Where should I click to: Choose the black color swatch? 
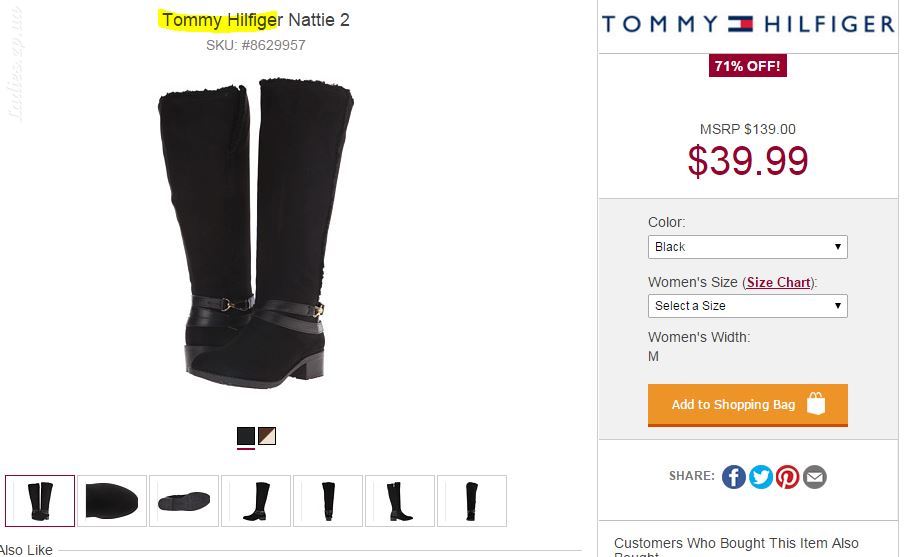coord(246,436)
